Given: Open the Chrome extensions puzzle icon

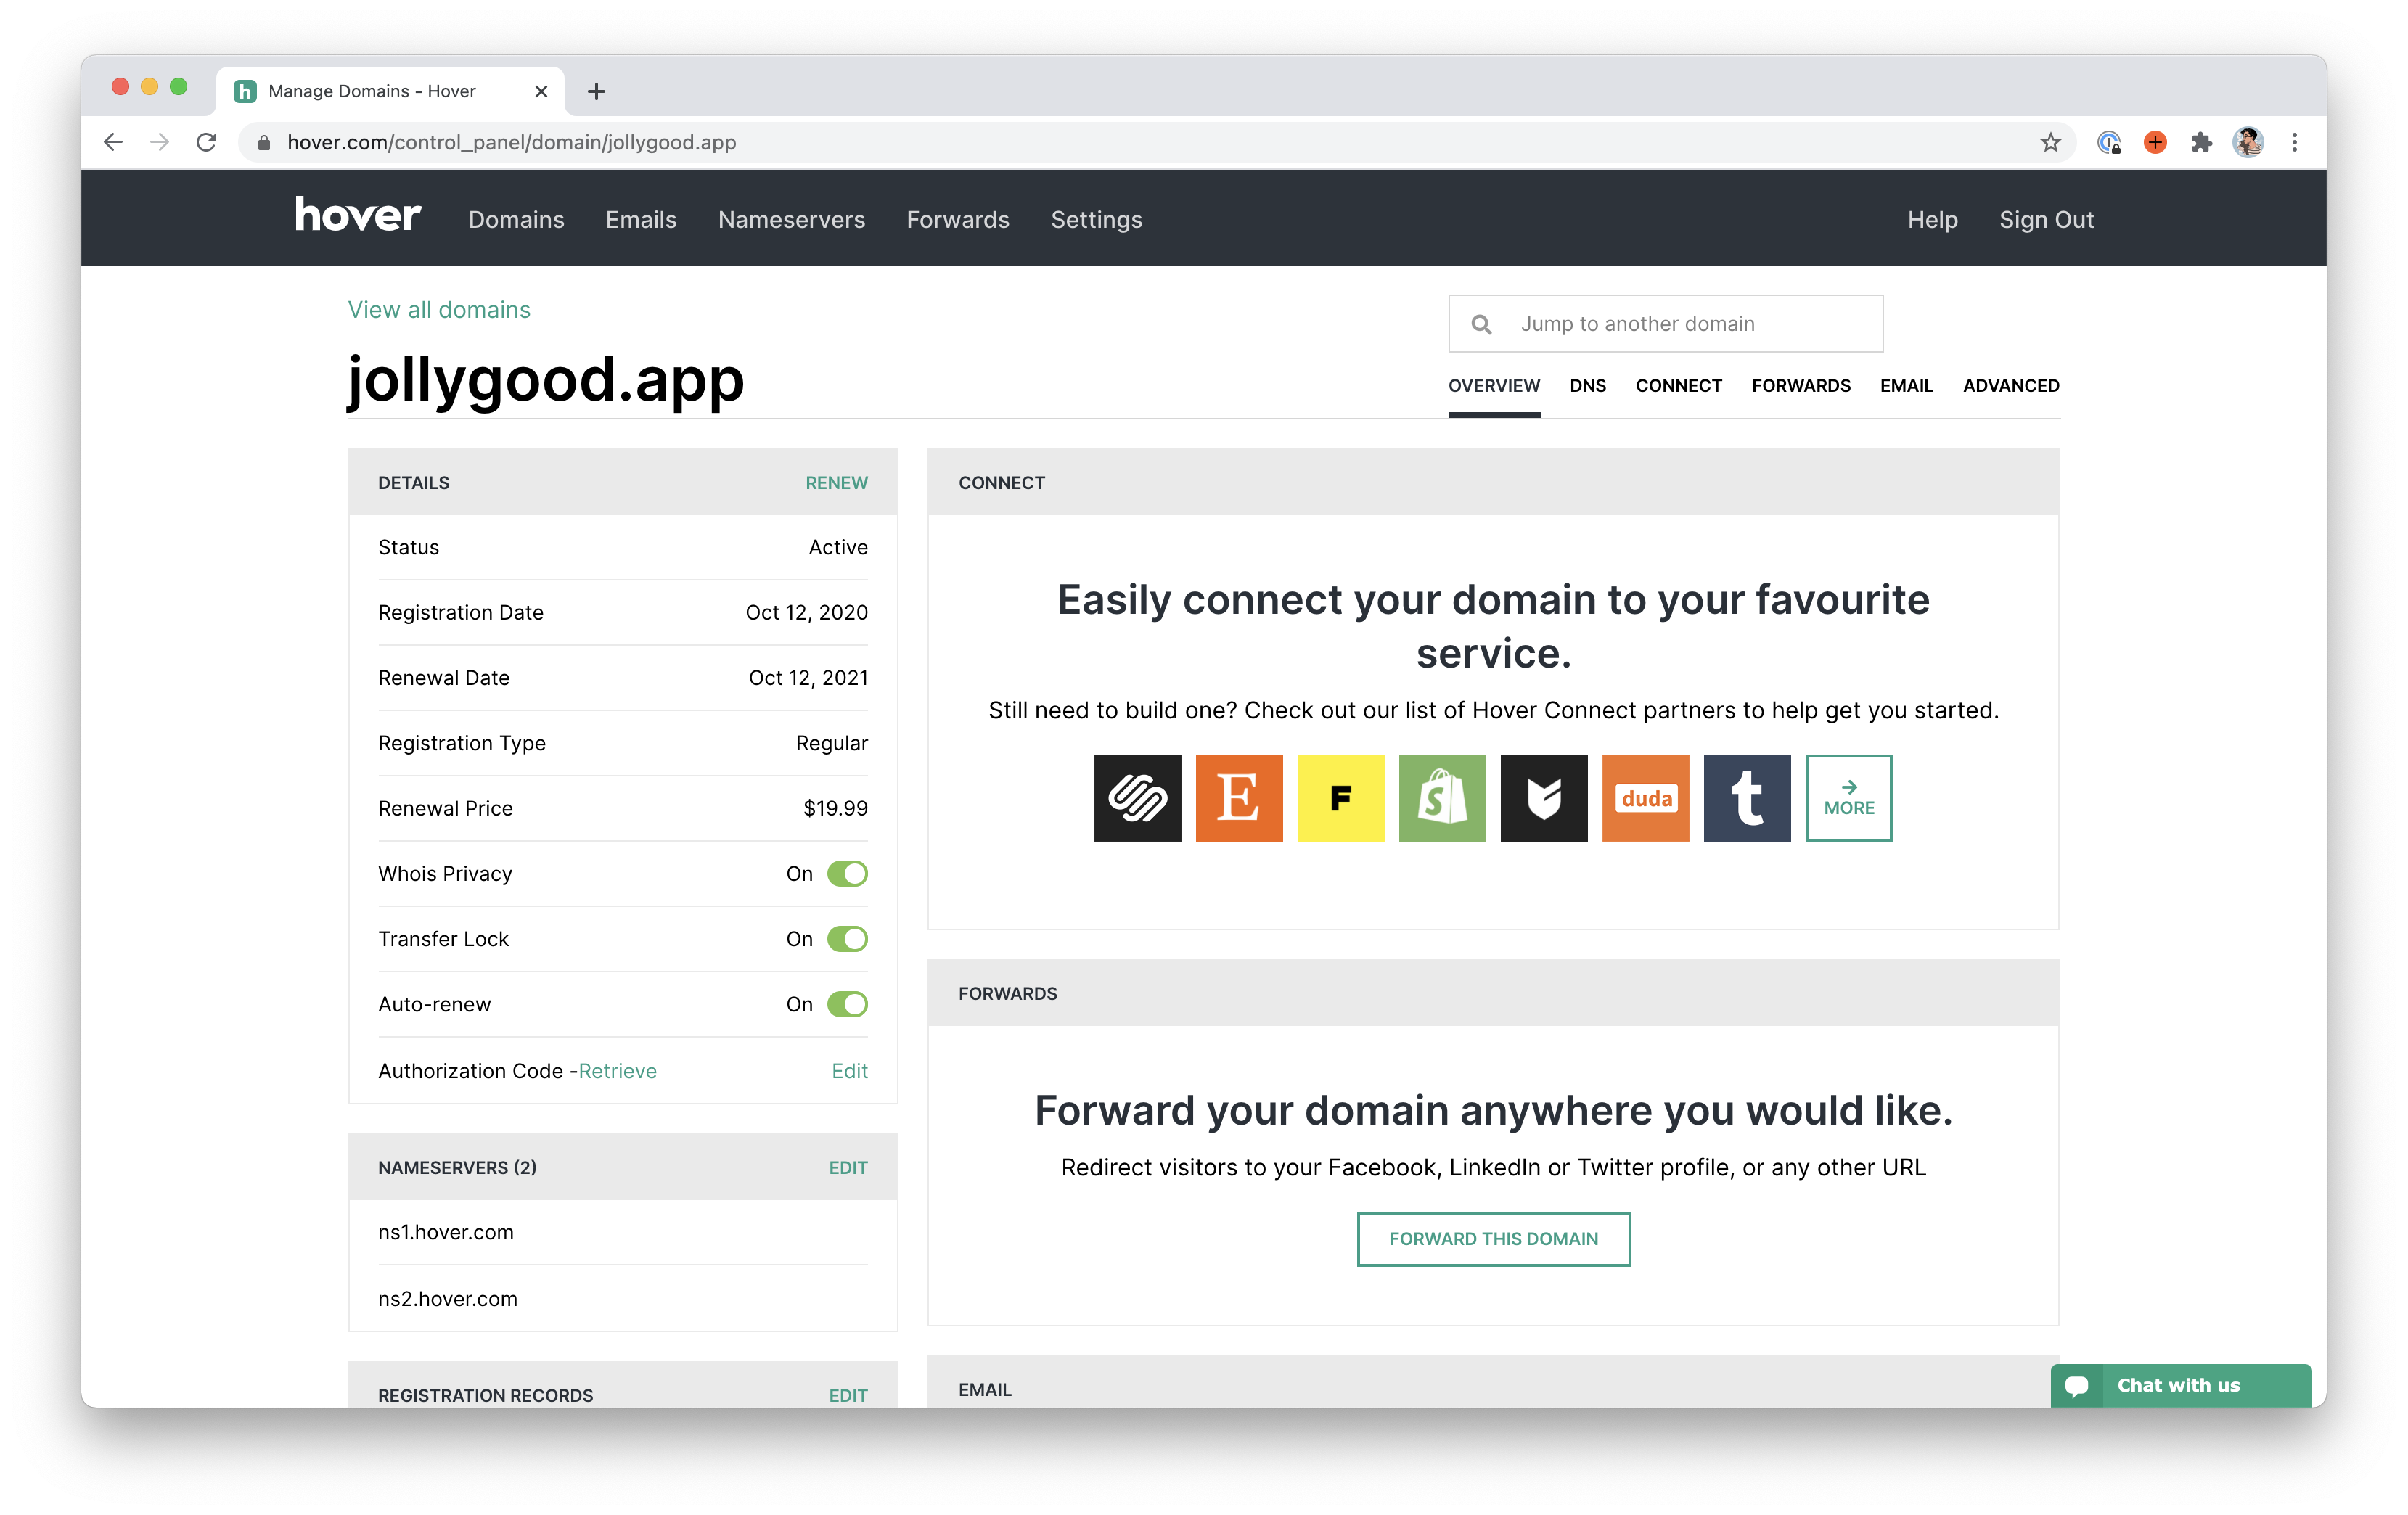Looking at the screenshot, I should [x=2202, y=142].
